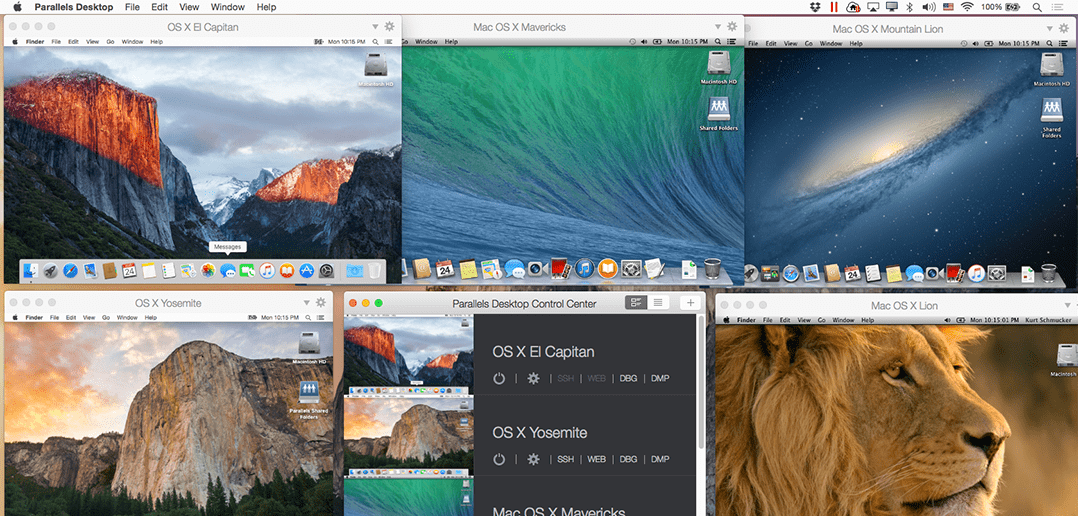The image size is (1078, 516).
Task: Switch Control Center to compact list view
Action: coord(658,303)
